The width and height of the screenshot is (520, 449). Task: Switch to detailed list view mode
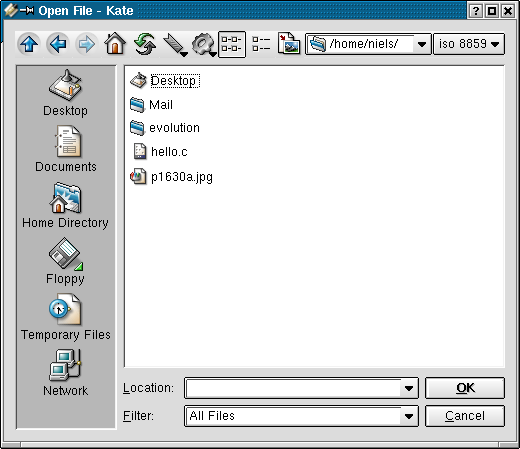pos(261,44)
